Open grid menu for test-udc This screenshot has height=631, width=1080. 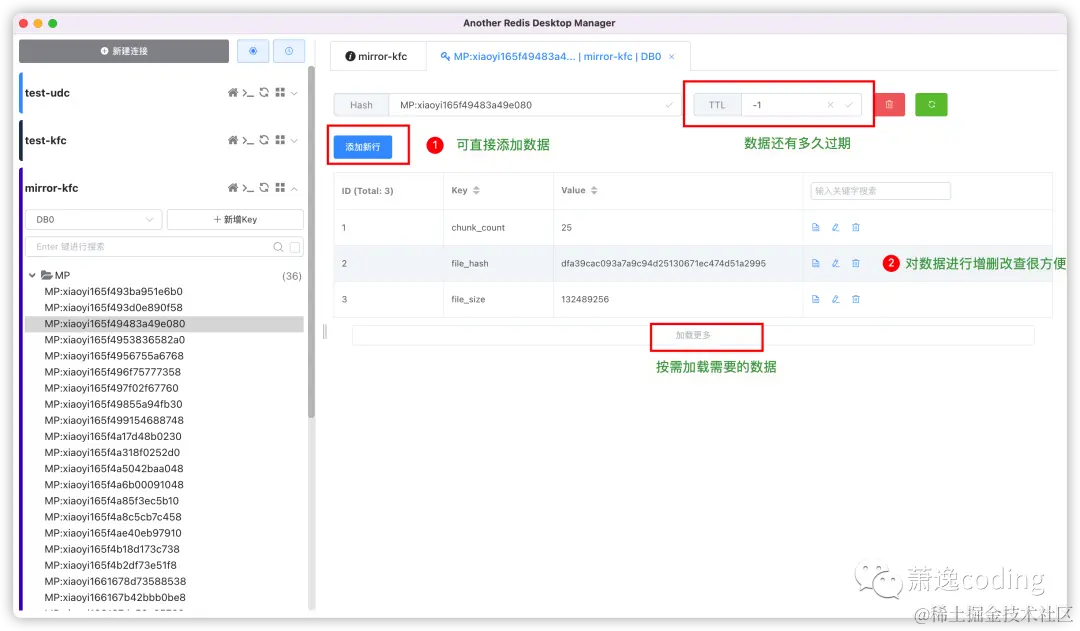[x=280, y=92]
